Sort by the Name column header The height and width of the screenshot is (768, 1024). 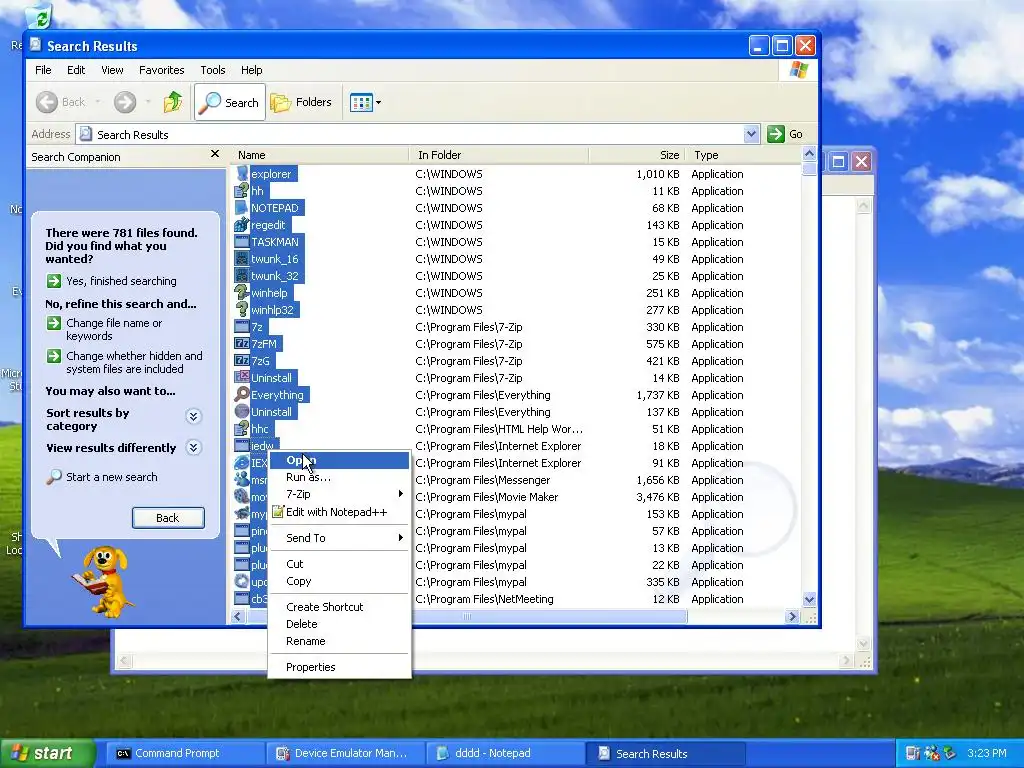coord(319,155)
